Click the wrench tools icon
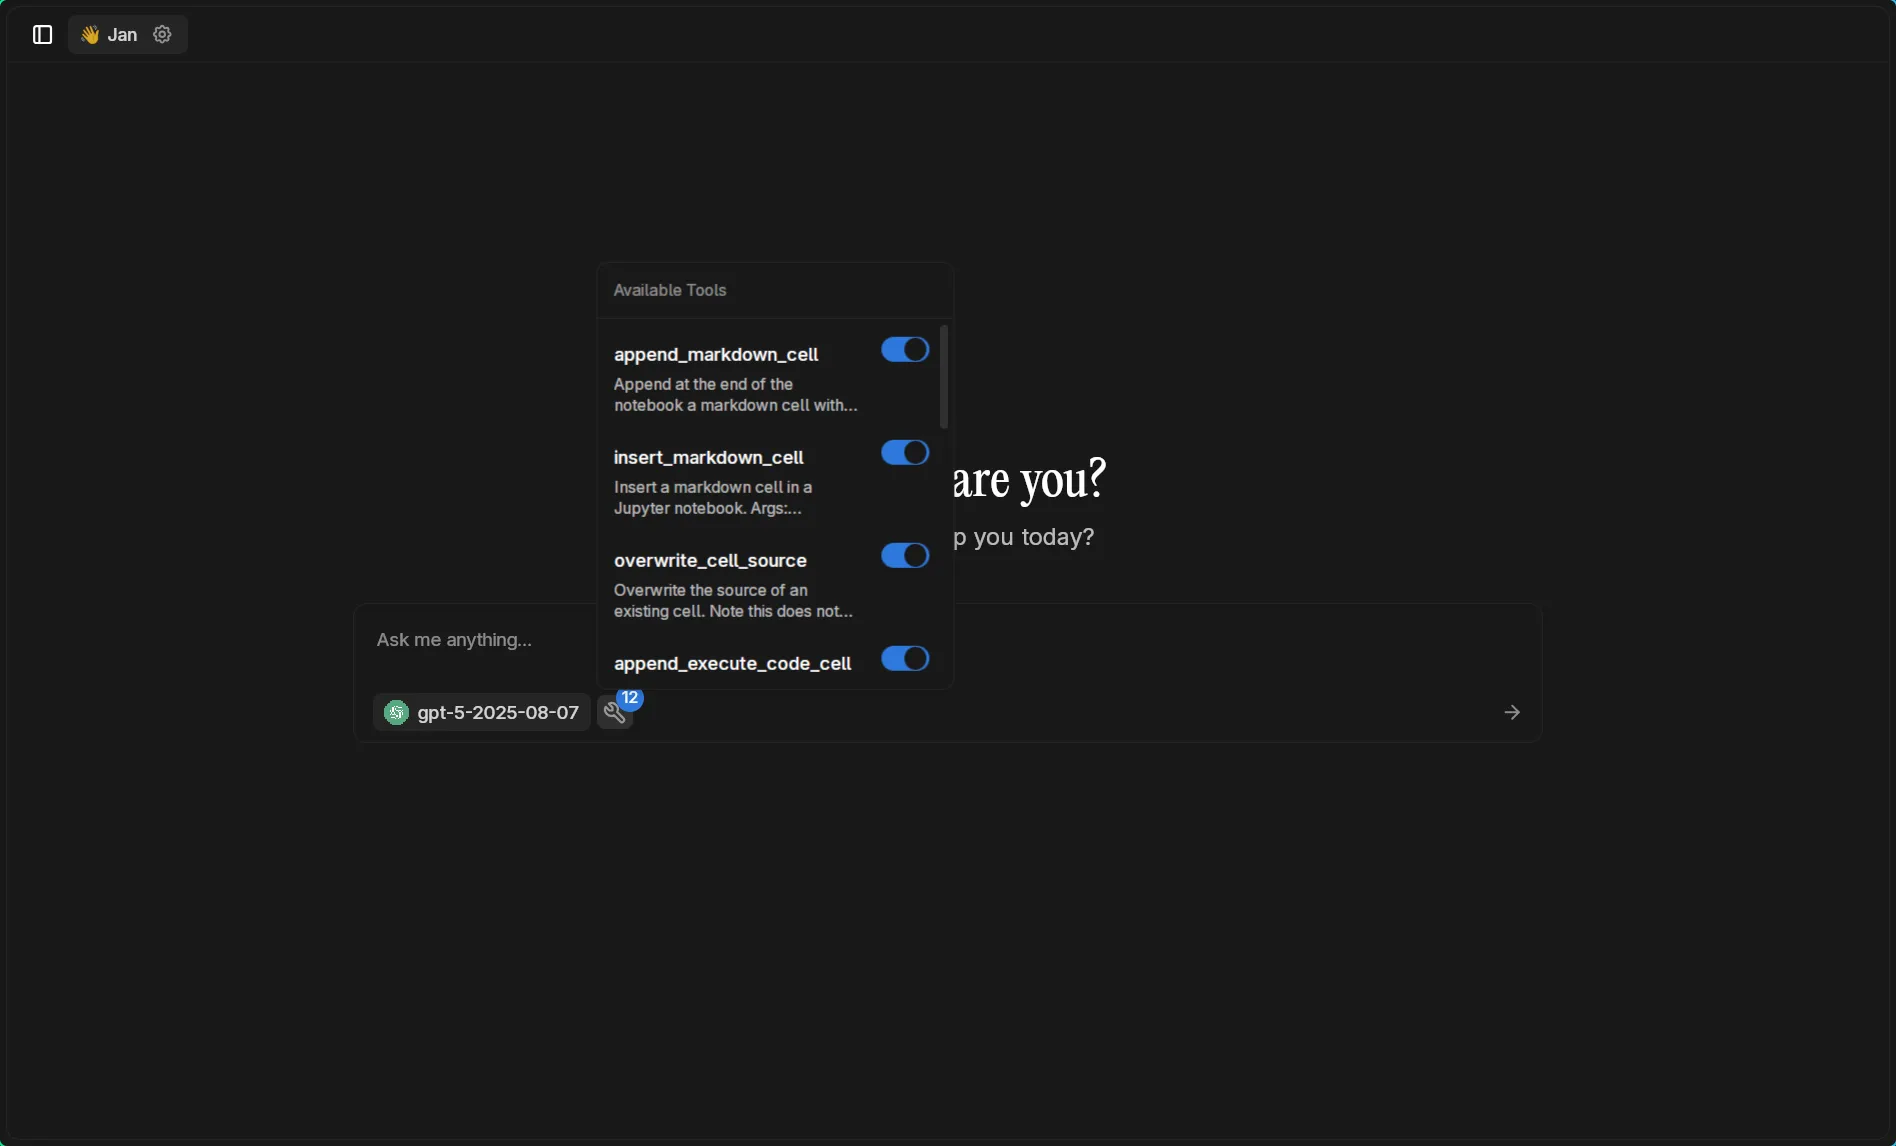The width and height of the screenshot is (1896, 1146). coord(614,713)
